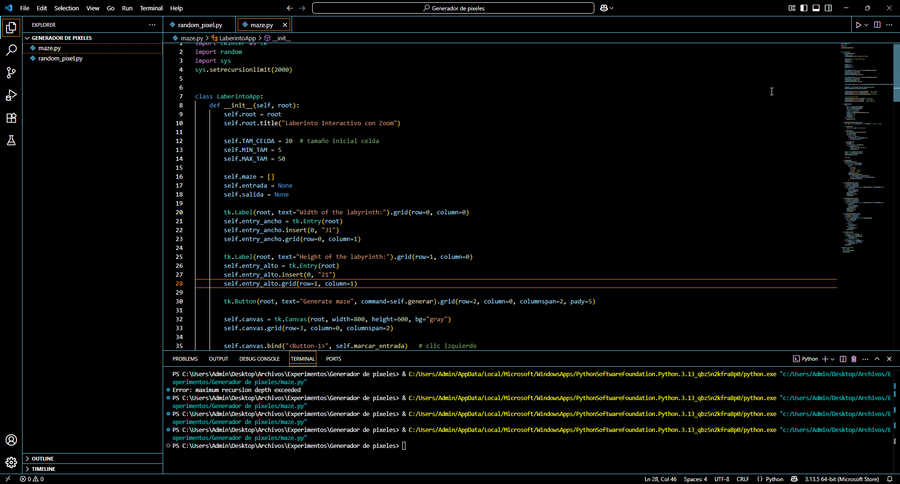
Task: Split the terminal panel
Action: pos(843,359)
